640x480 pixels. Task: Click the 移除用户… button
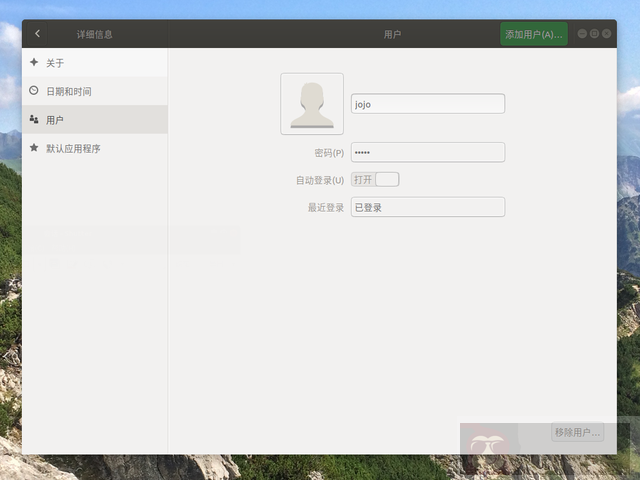(x=577, y=433)
